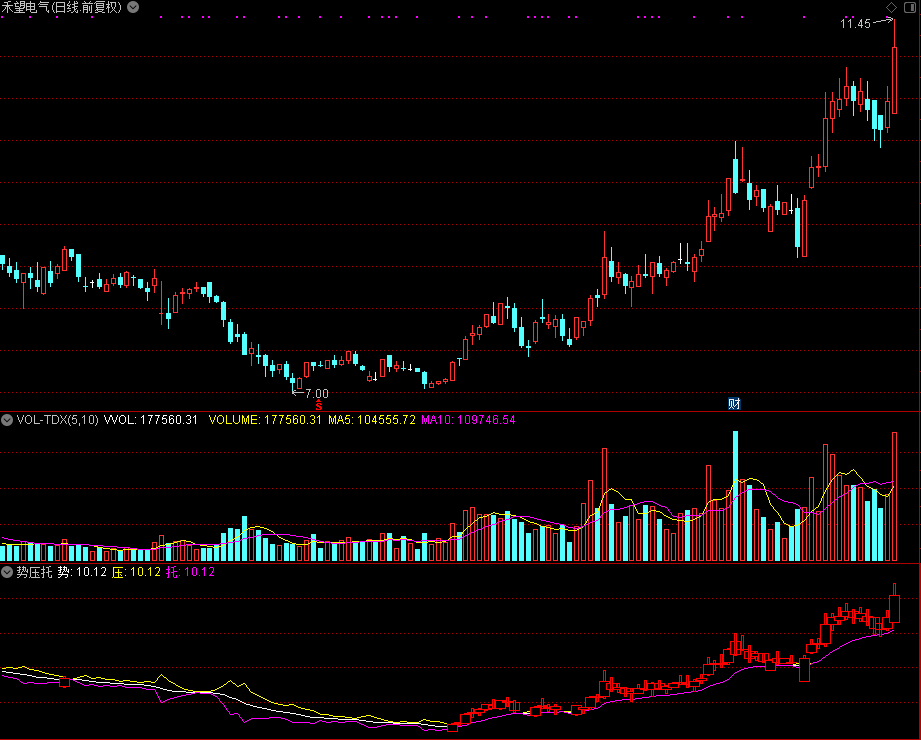Open dropdown next to 禾望电气 chart title
The height and width of the screenshot is (740, 921).
133,8
